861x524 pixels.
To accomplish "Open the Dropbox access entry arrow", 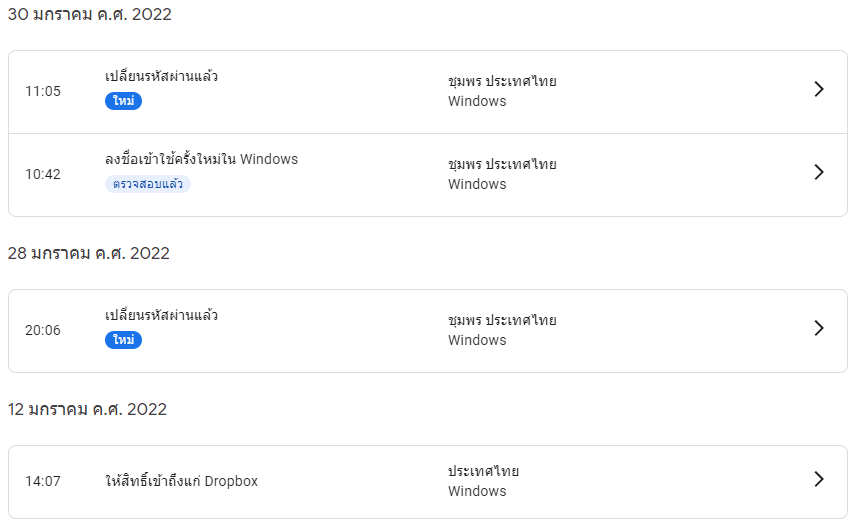I will click(x=819, y=480).
